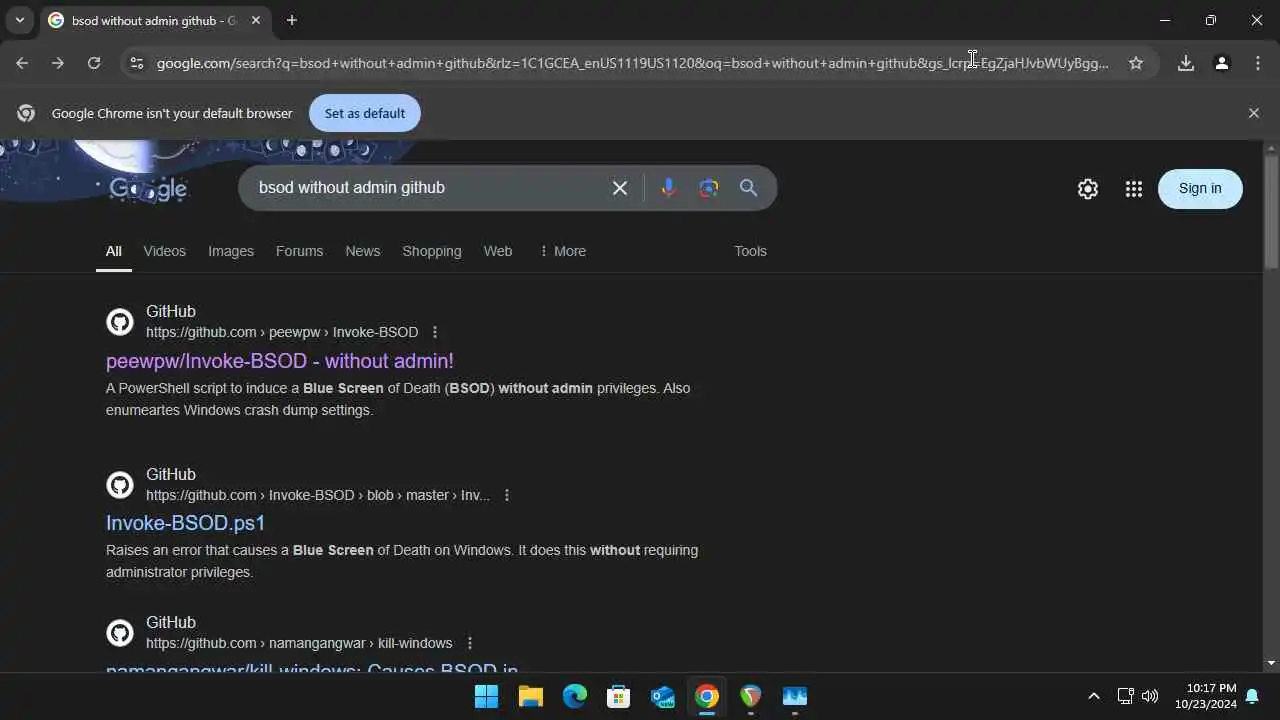Start voice search with microphone
This screenshot has height=720, width=1280.
(668, 188)
